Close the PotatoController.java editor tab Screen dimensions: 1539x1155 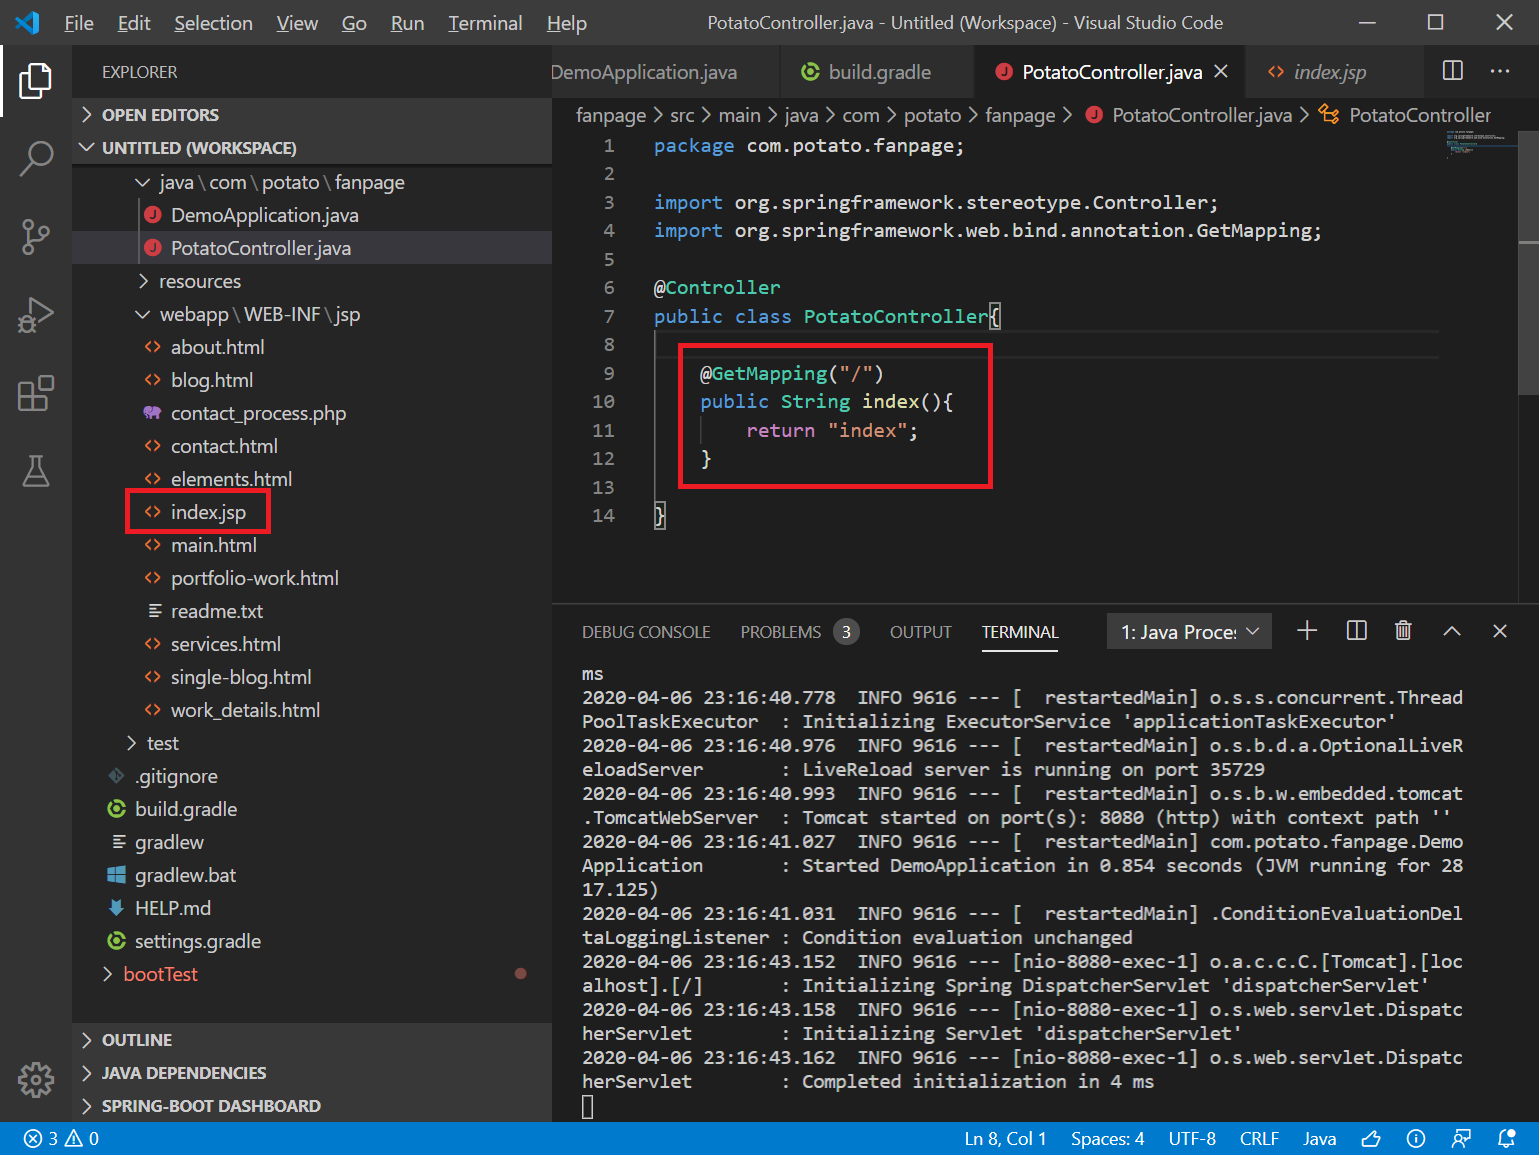point(1221,72)
